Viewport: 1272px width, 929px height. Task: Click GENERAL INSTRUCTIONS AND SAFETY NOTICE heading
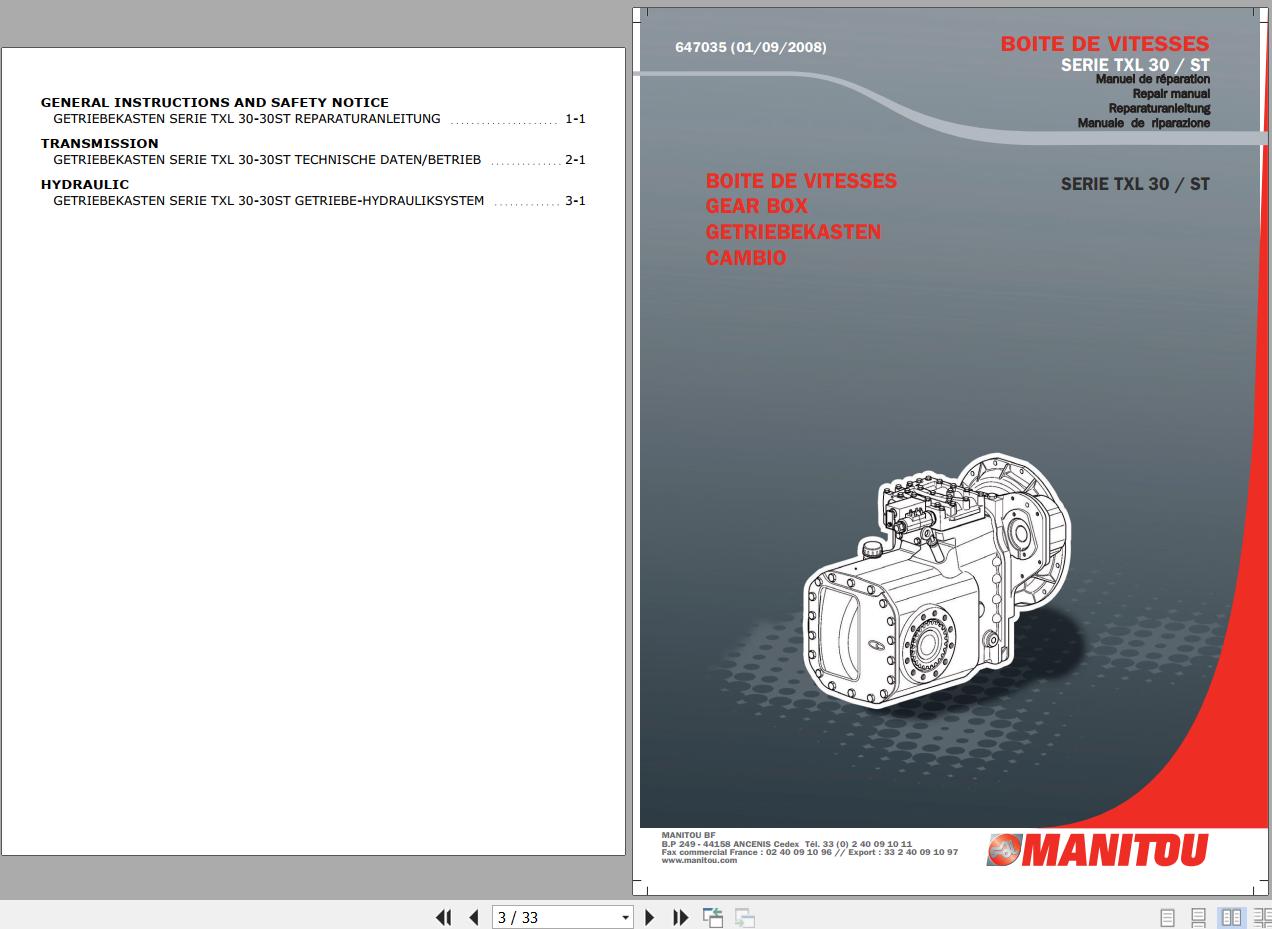[x=215, y=102]
